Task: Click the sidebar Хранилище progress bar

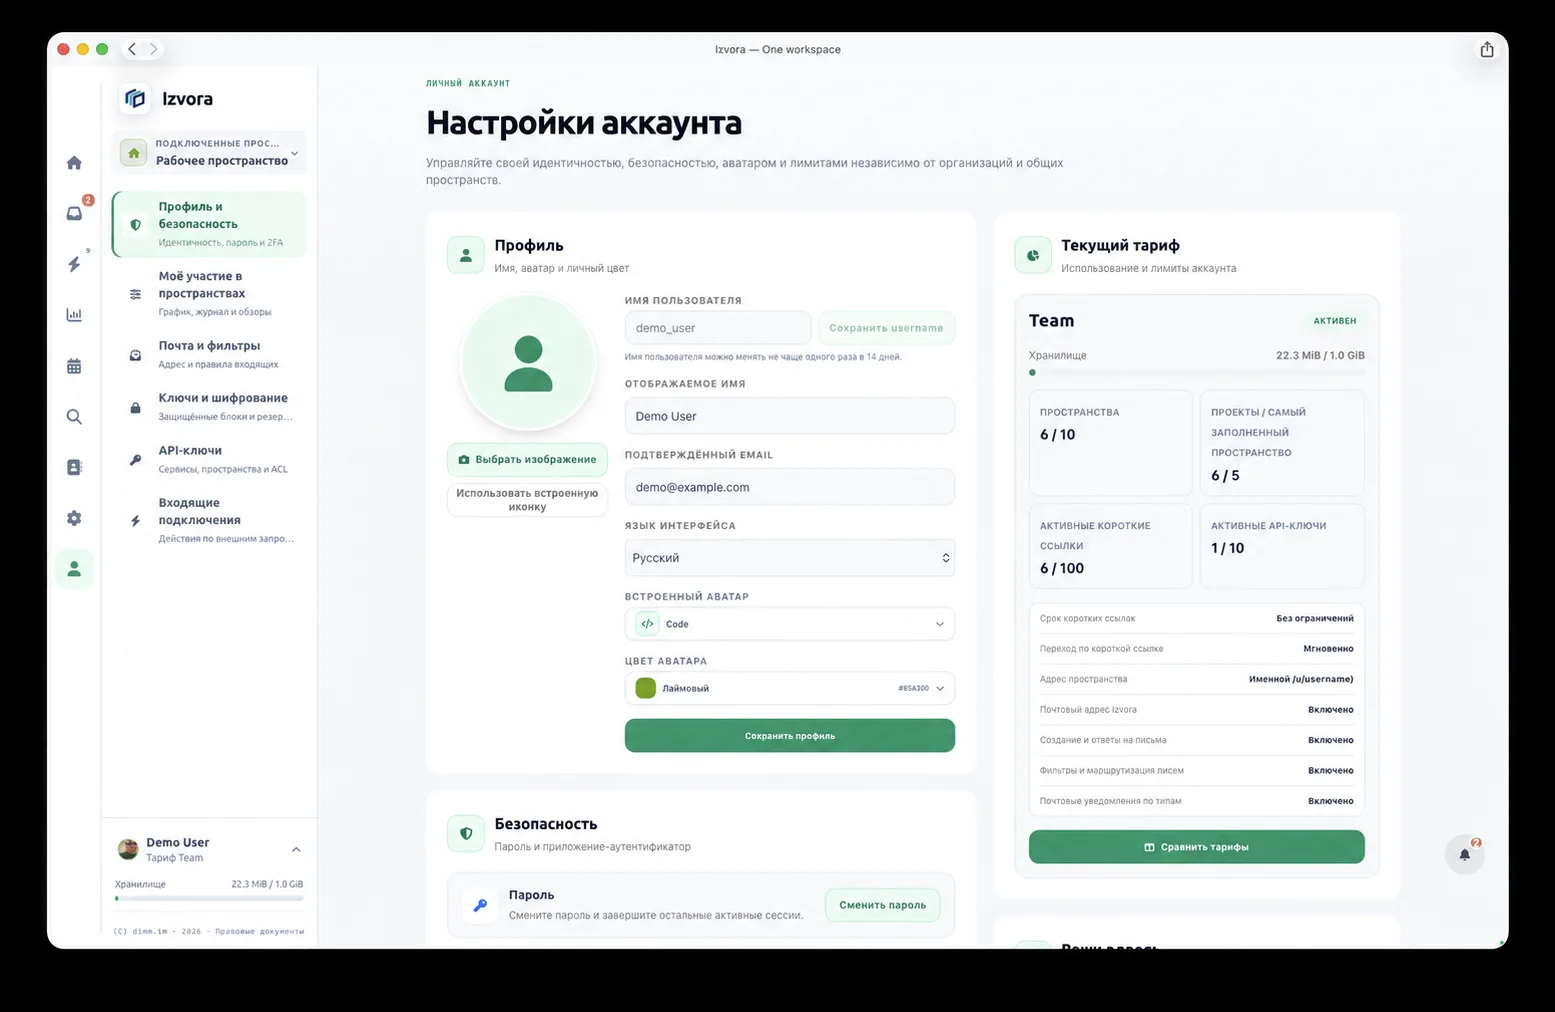Action: click(x=209, y=898)
